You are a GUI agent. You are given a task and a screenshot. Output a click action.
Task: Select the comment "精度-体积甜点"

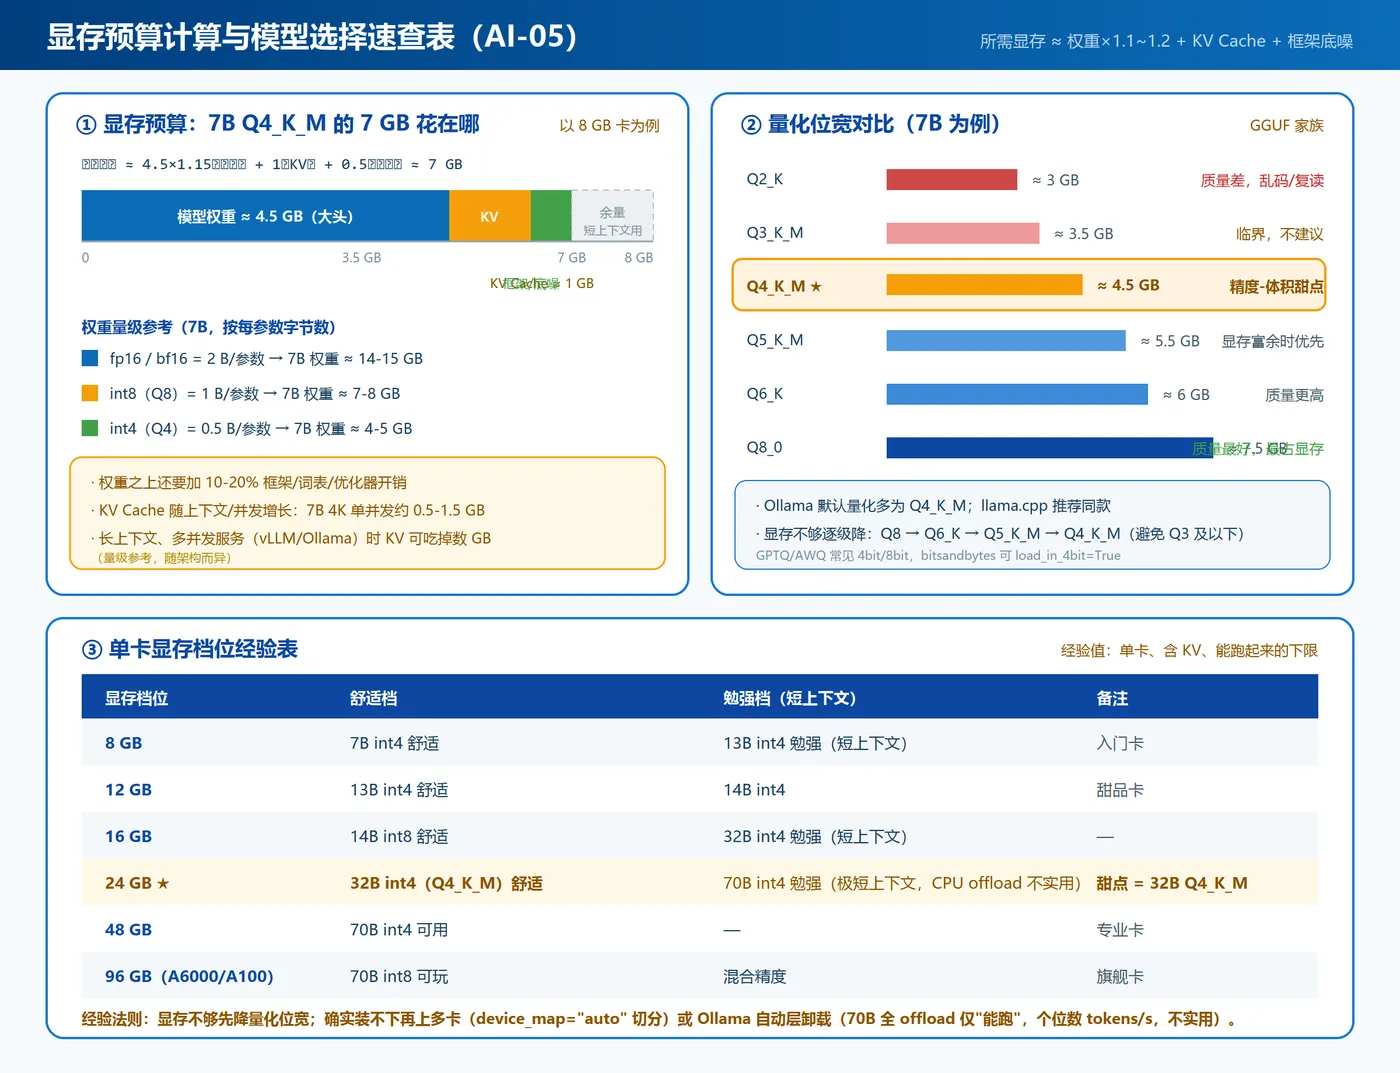pos(1276,287)
